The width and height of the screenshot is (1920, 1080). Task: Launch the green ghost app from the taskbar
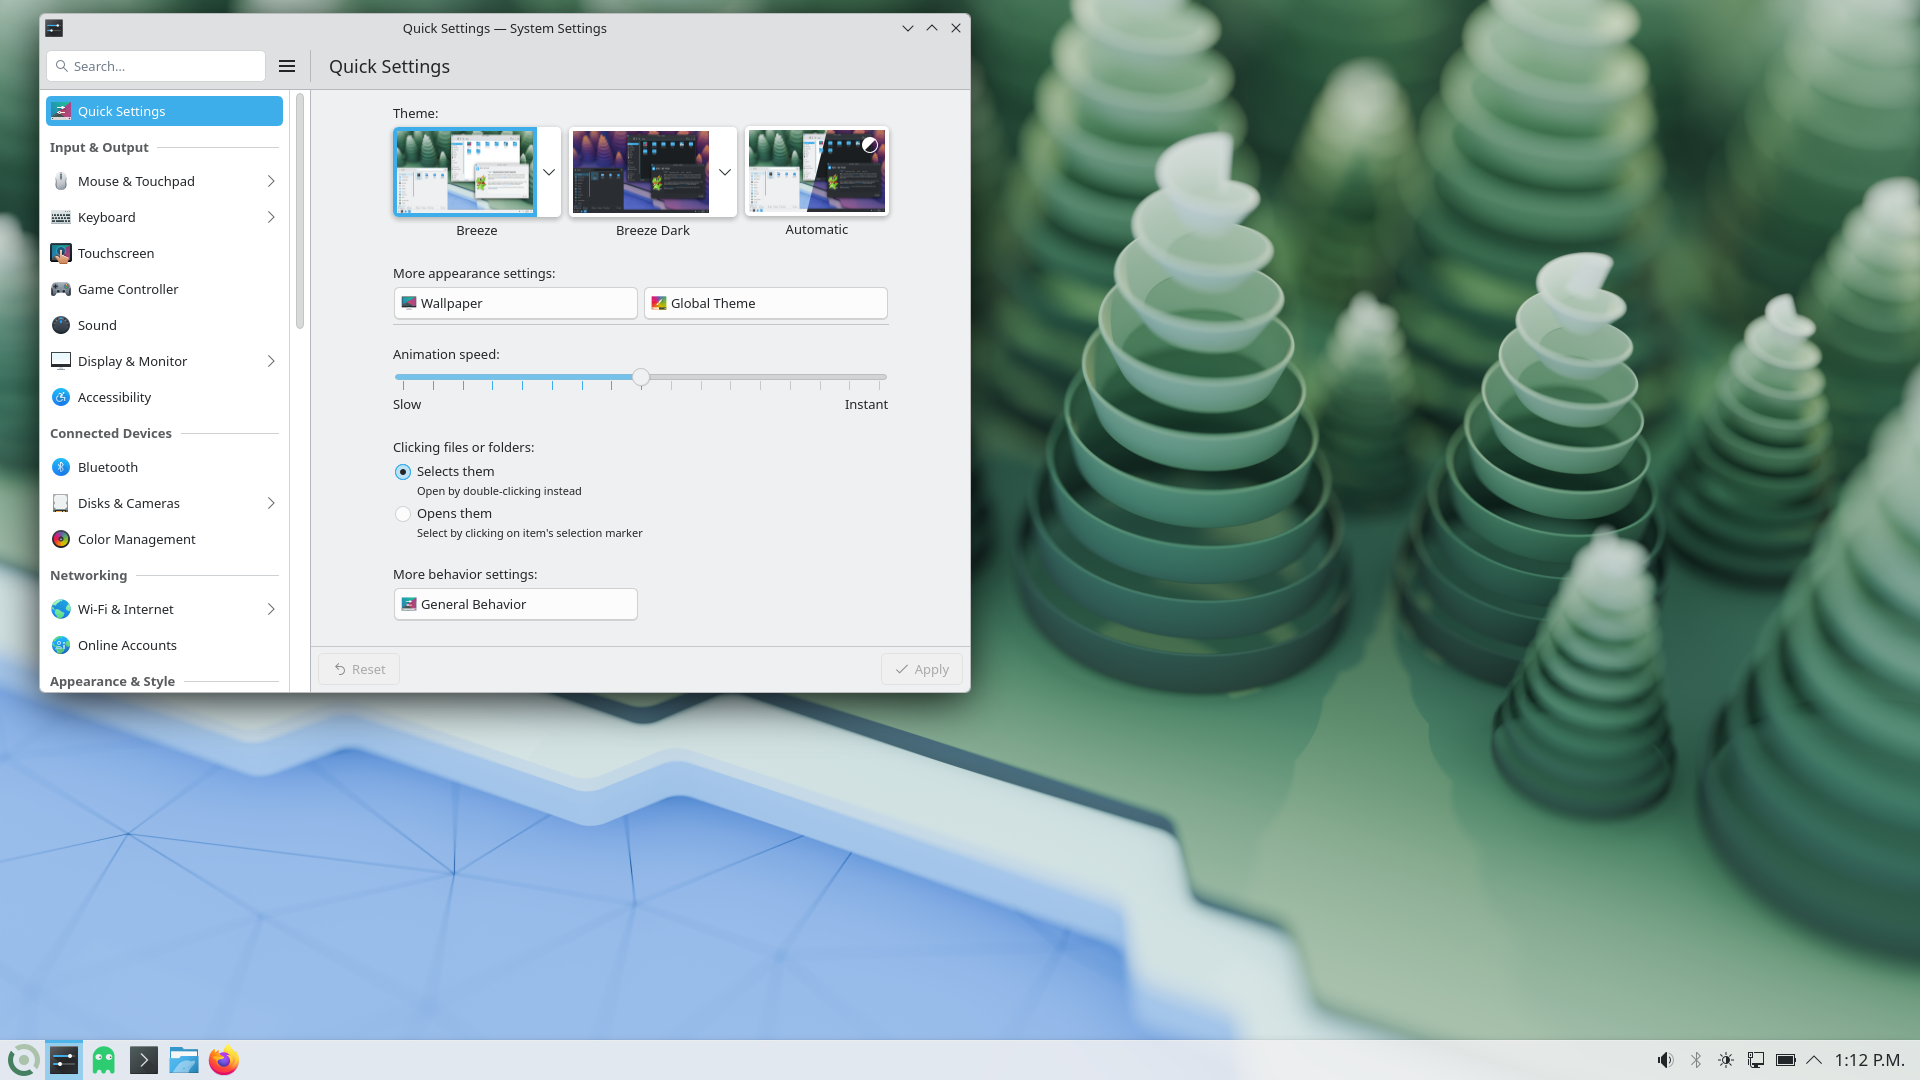tap(104, 1060)
